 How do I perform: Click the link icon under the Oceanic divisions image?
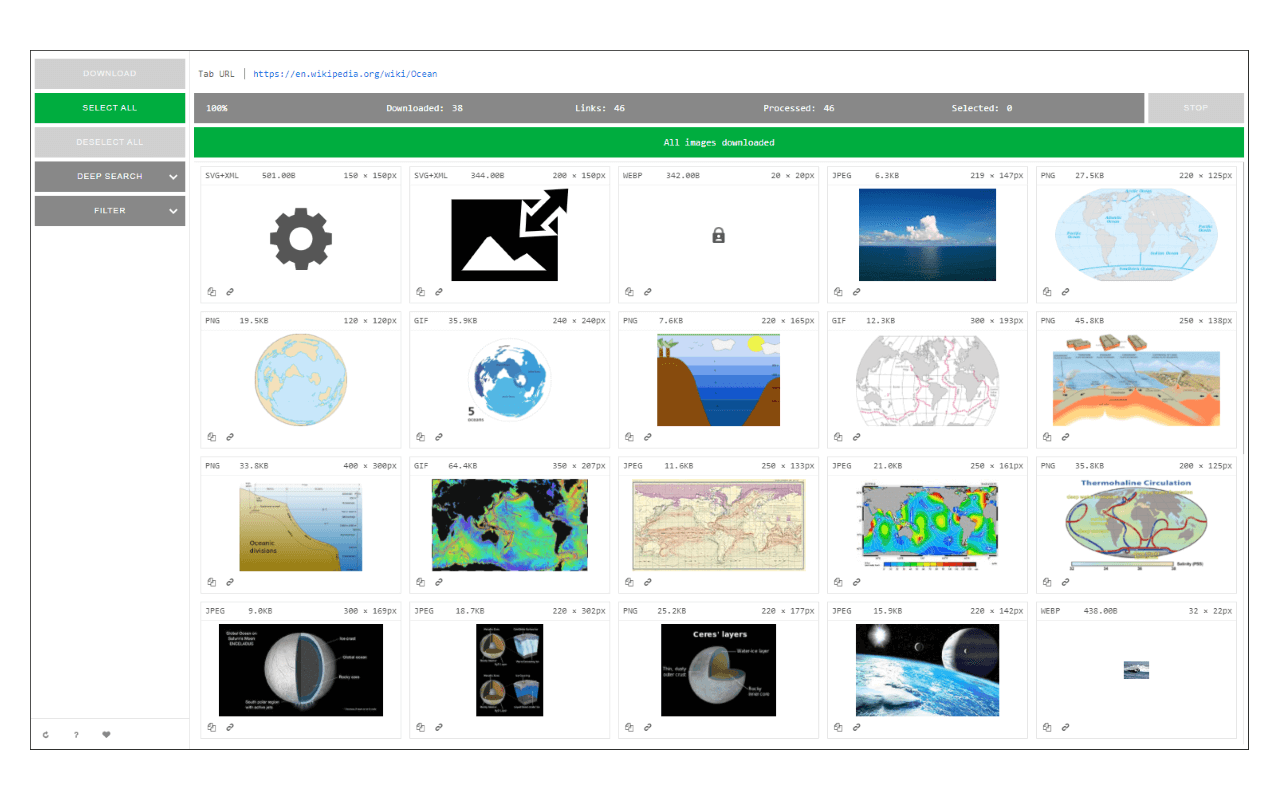point(230,582)
